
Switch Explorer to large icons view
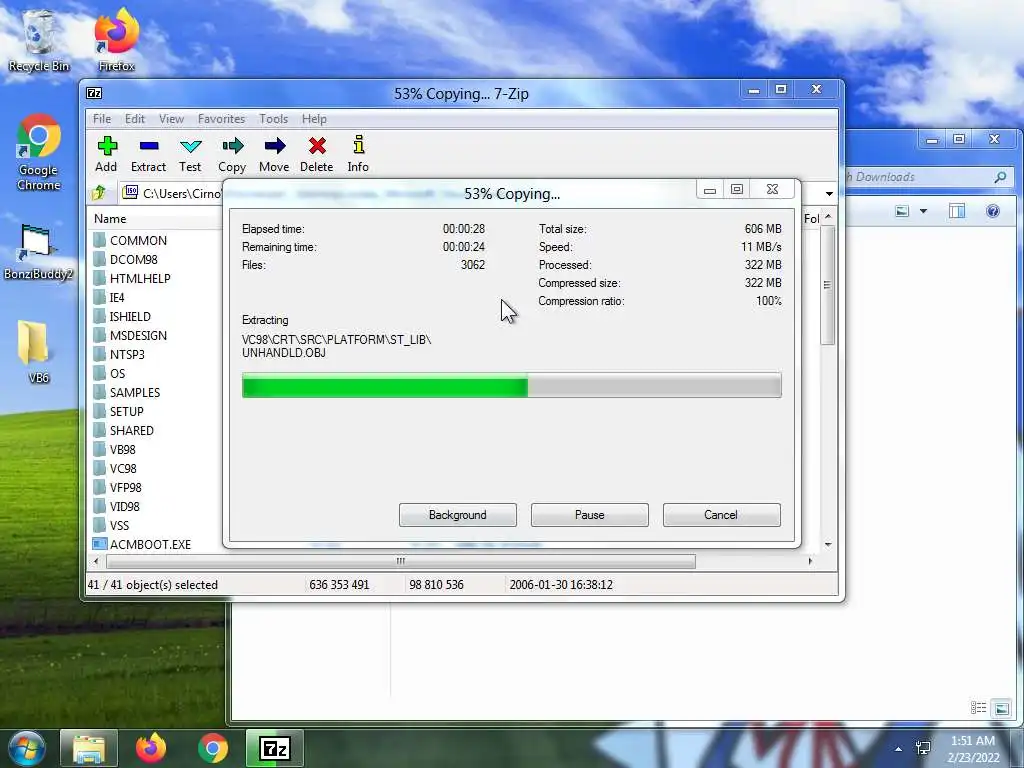click(x=1002, y=708)
